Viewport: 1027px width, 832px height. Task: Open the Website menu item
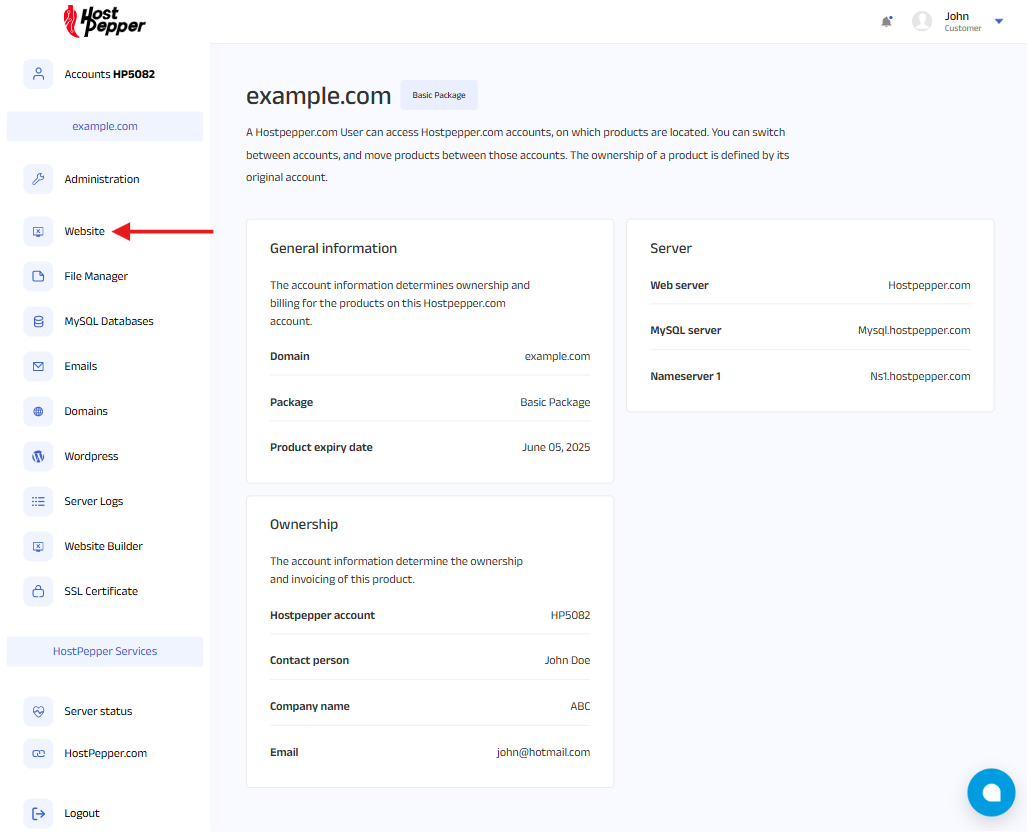pyautogui.click(x=84, y=231)
